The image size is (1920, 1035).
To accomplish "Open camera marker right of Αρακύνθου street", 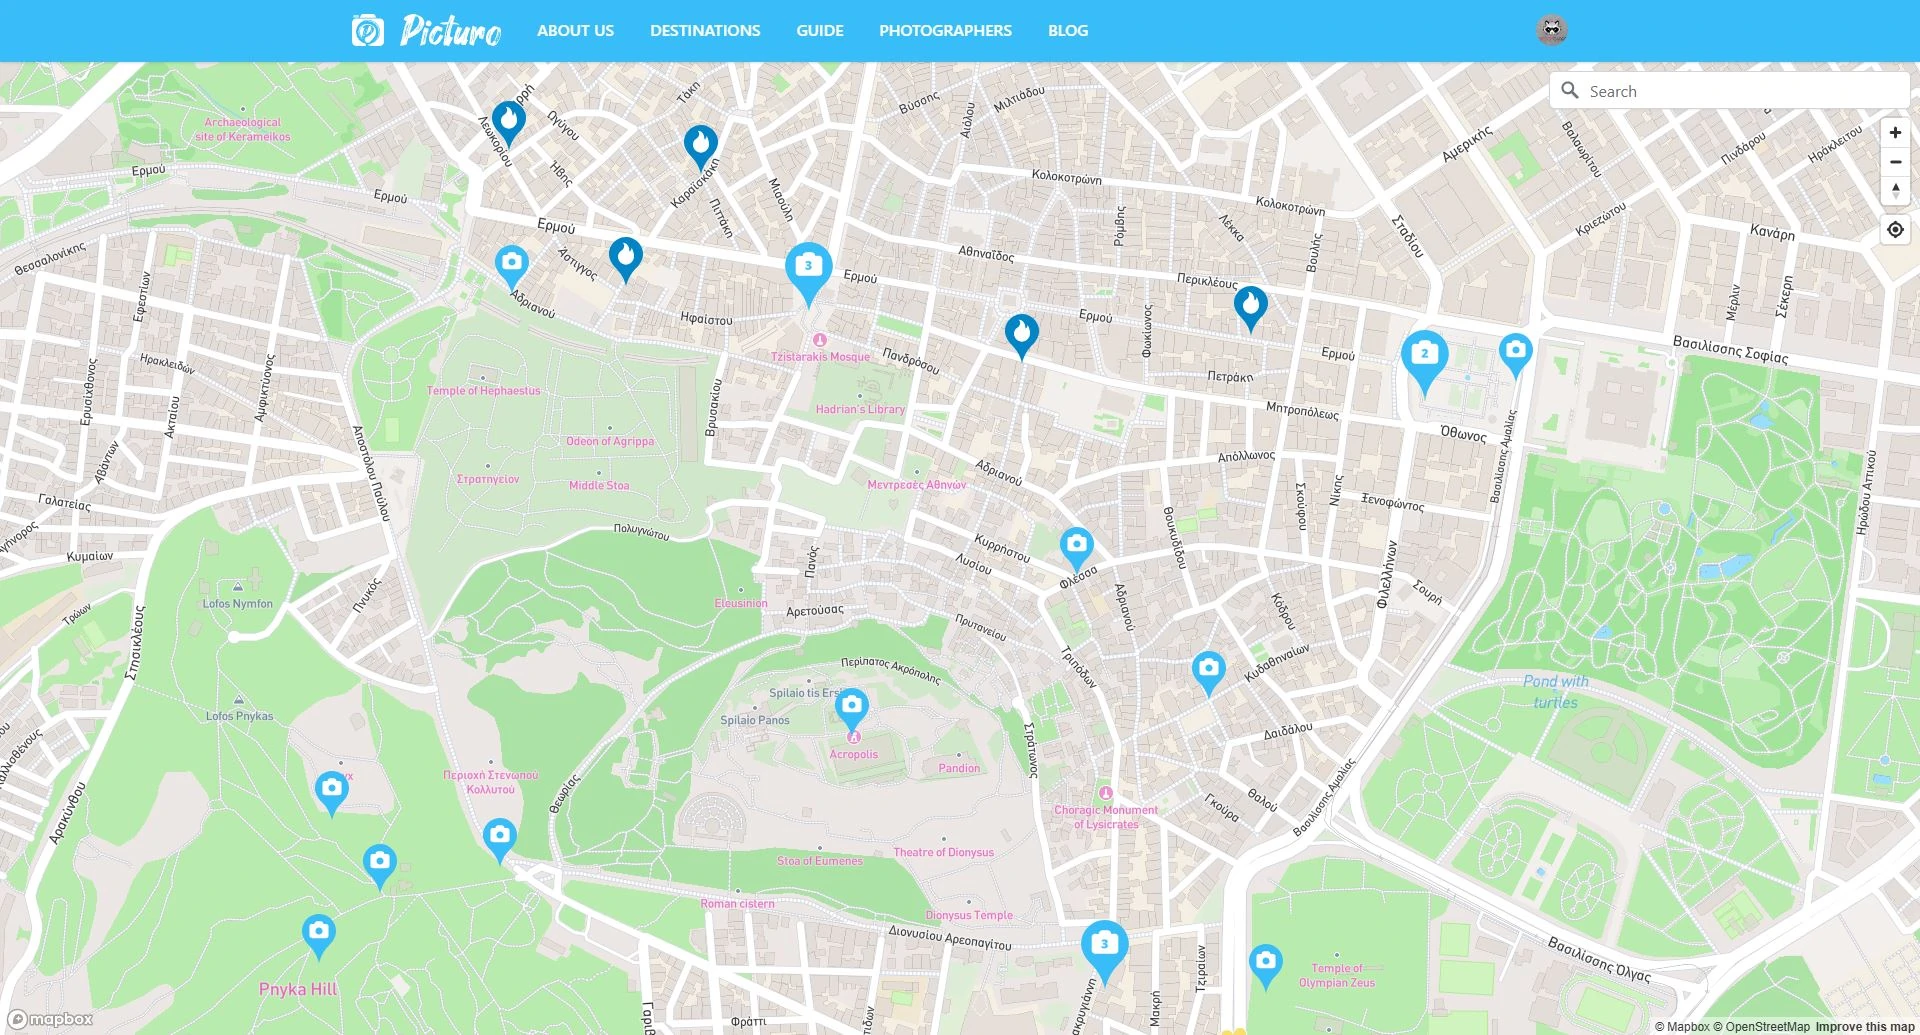I will coord(379,865).
